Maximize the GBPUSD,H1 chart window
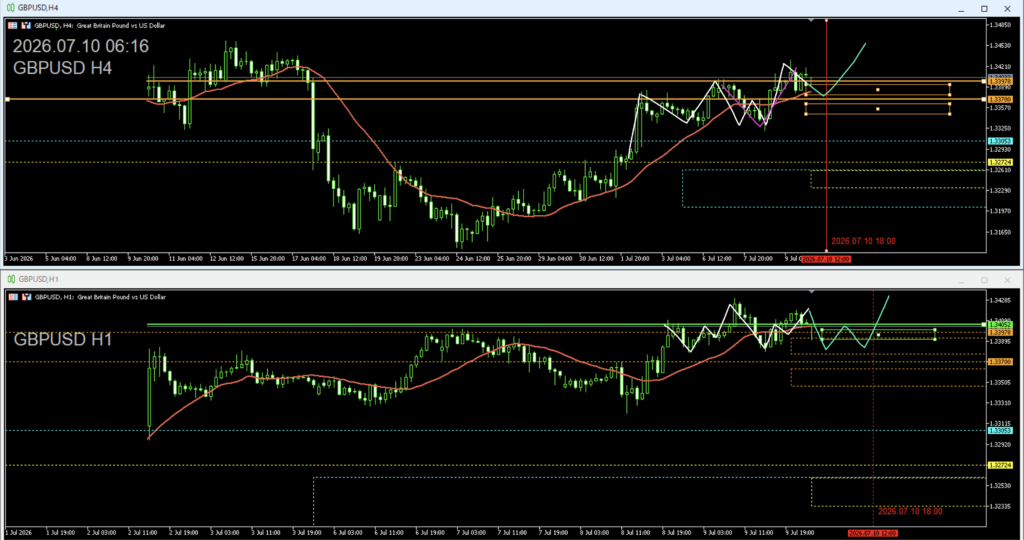This screenshot has height=540, width=1024. pos(984,280)
